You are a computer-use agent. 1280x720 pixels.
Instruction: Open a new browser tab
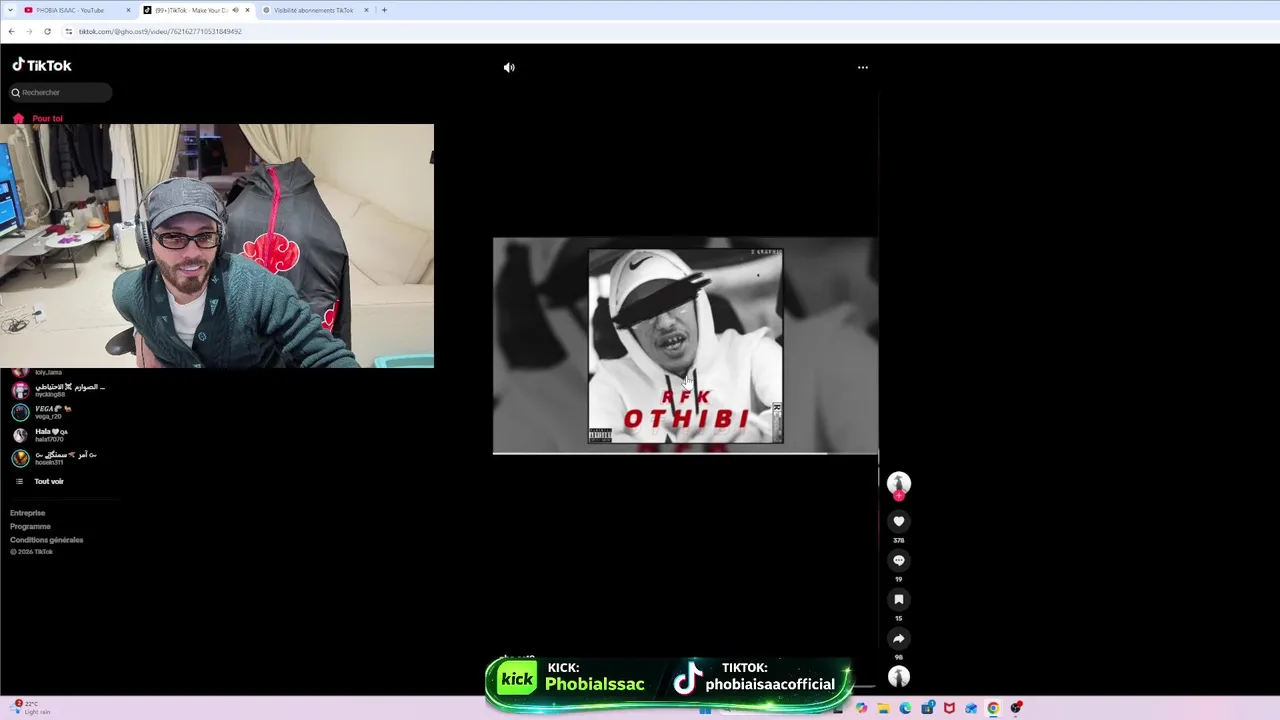[384, 10]
